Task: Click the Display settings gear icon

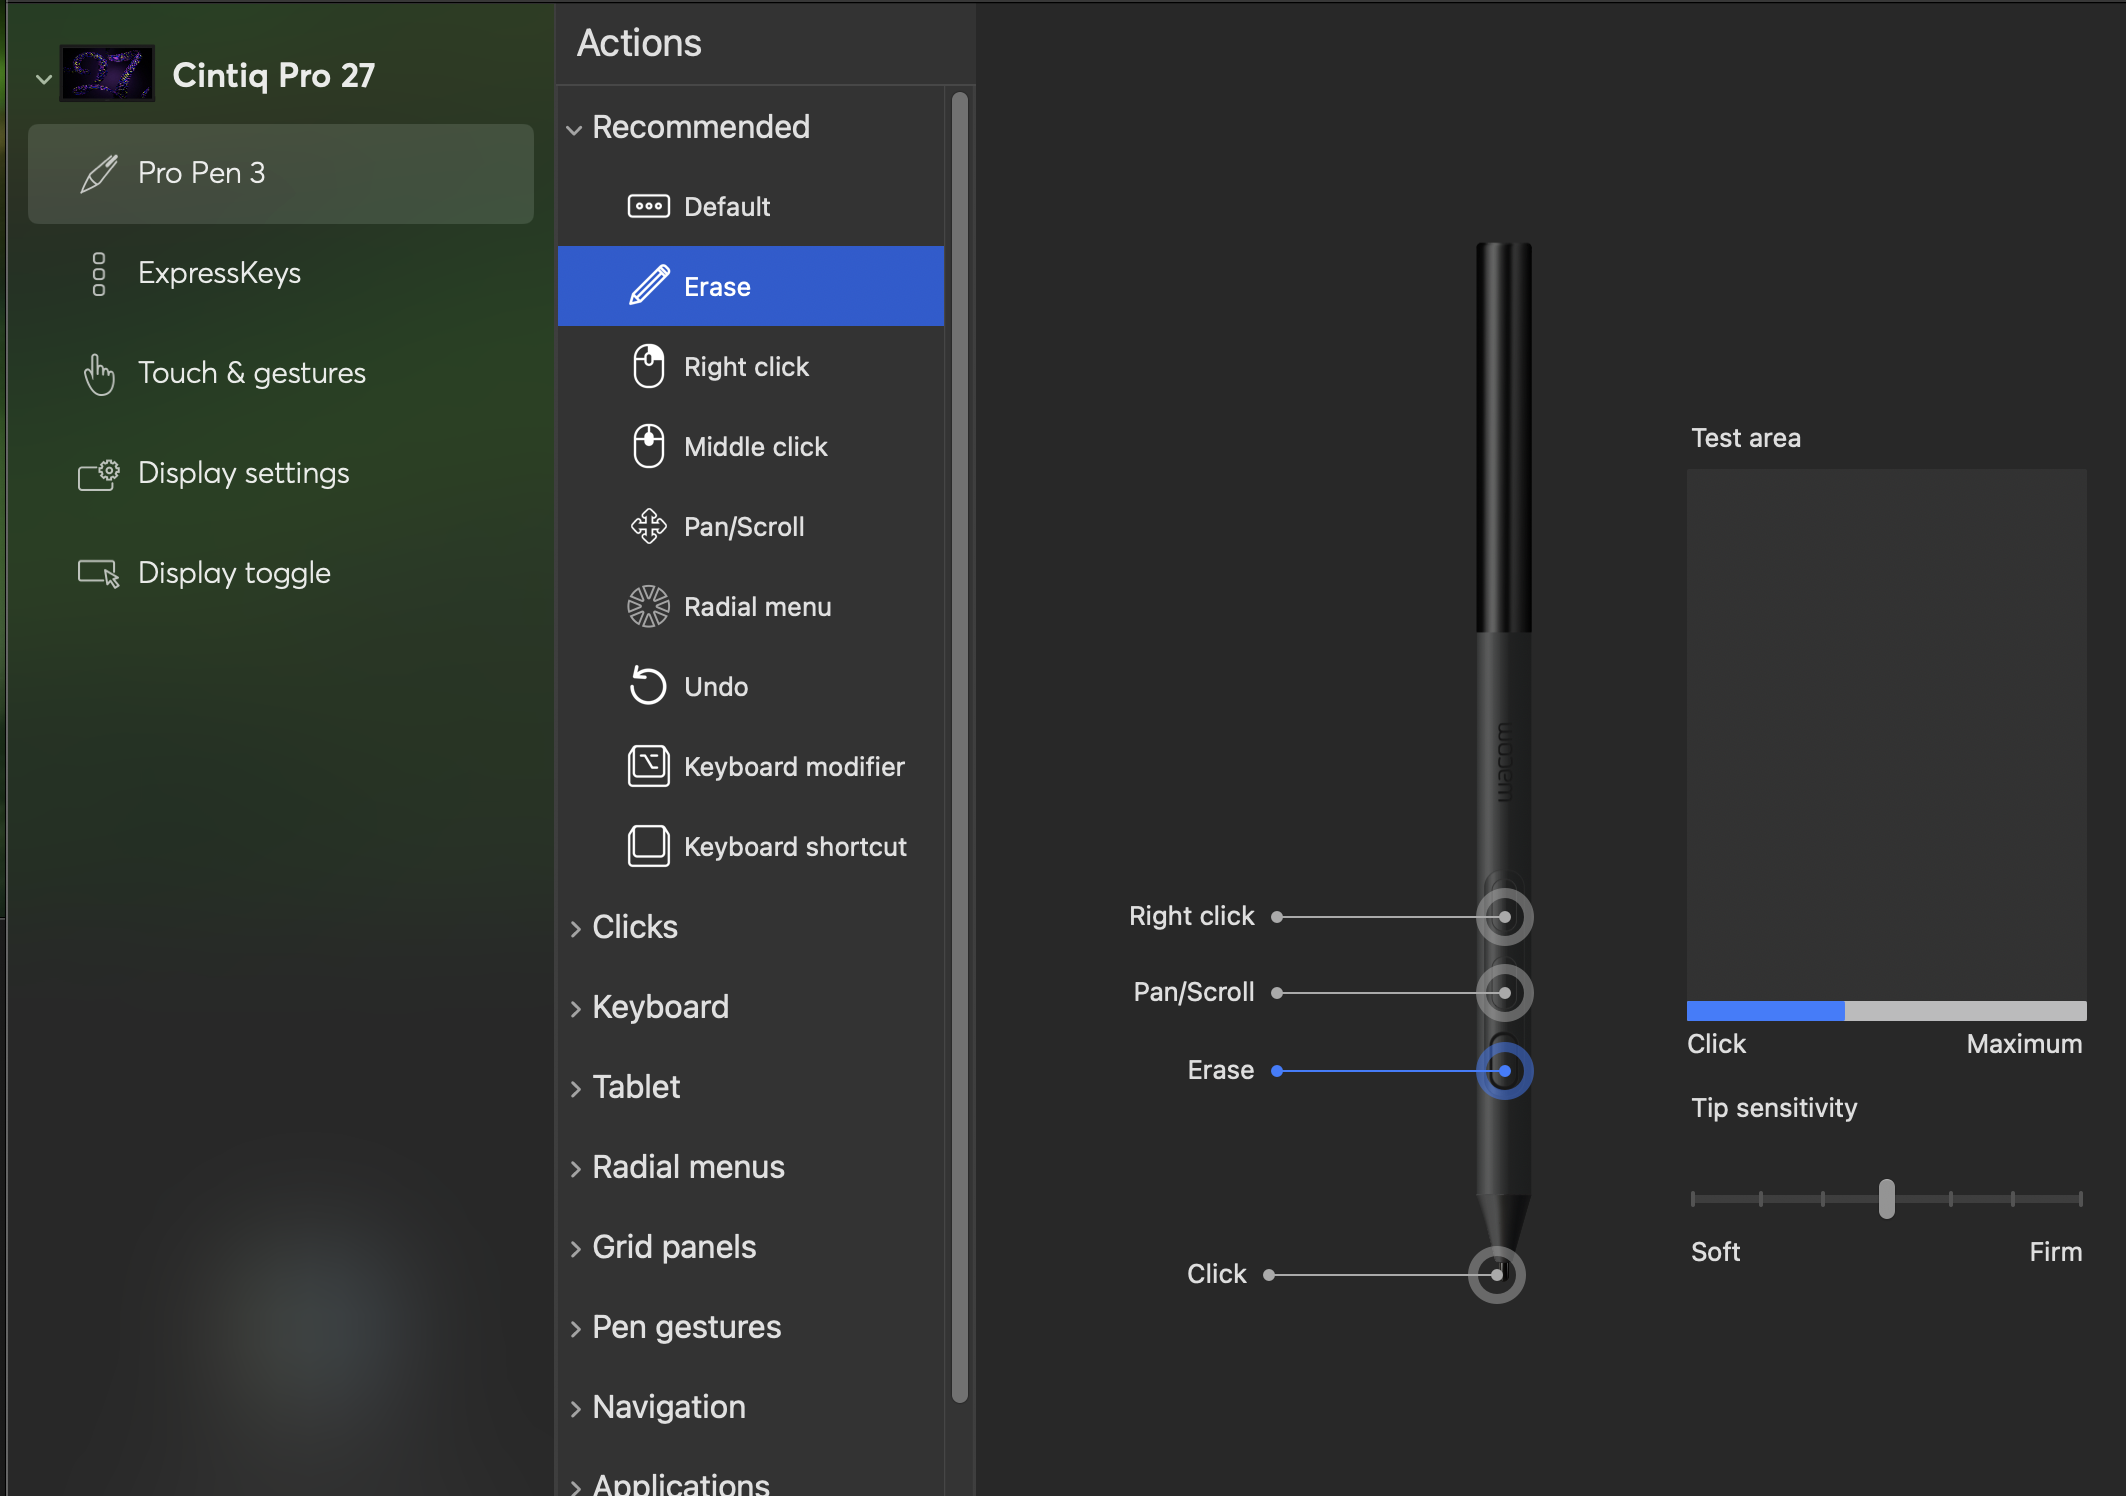Action: point(99,474)
